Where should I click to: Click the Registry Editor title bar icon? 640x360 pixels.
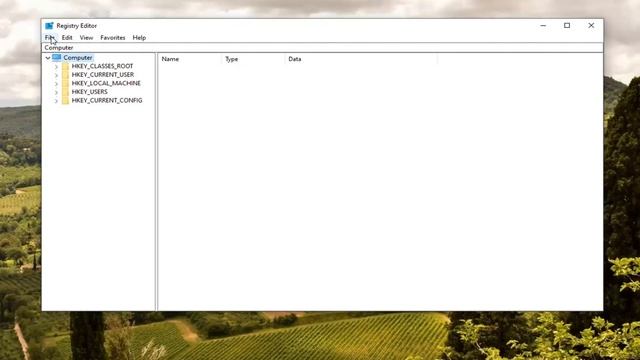tap(49, 26)
